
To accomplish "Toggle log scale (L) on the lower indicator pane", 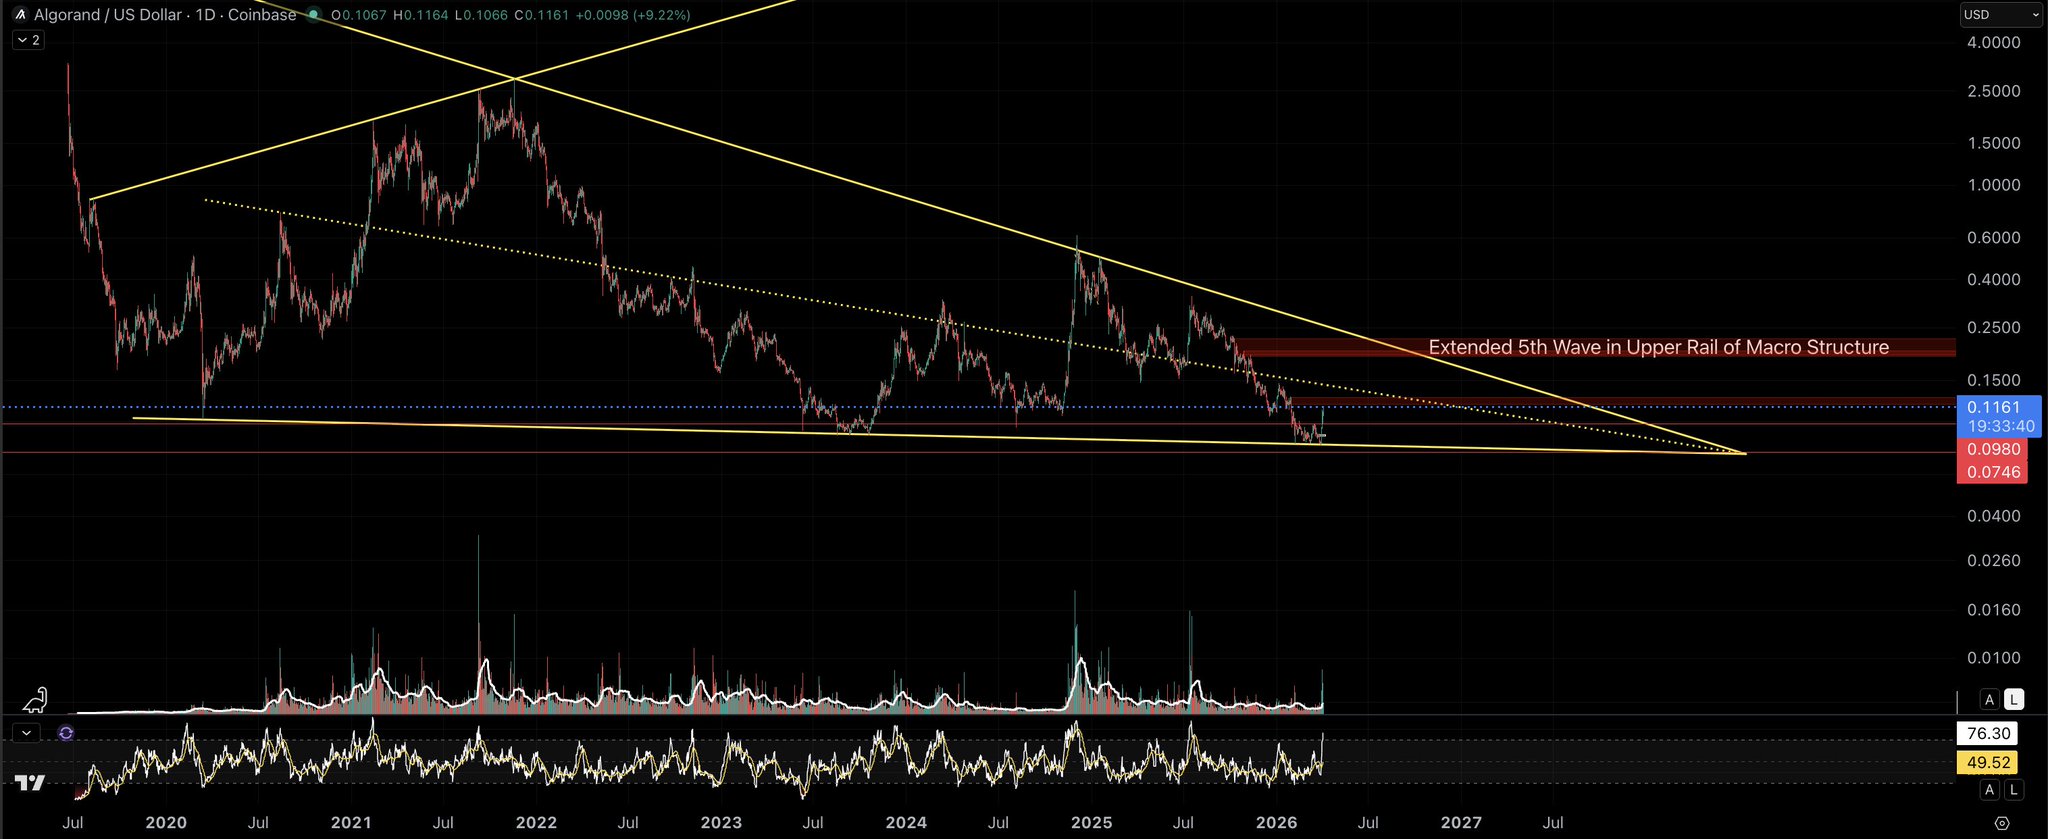I will pyautogui.click(x=2014, y=790).
